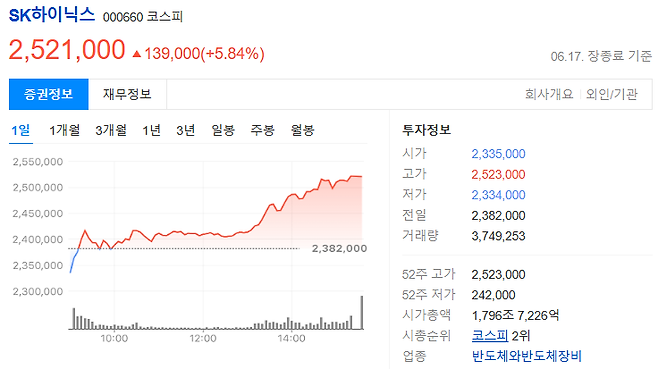
Task: Switch chart to 일봉 candles
Action: pyautogui.click(x=223, y=131)
